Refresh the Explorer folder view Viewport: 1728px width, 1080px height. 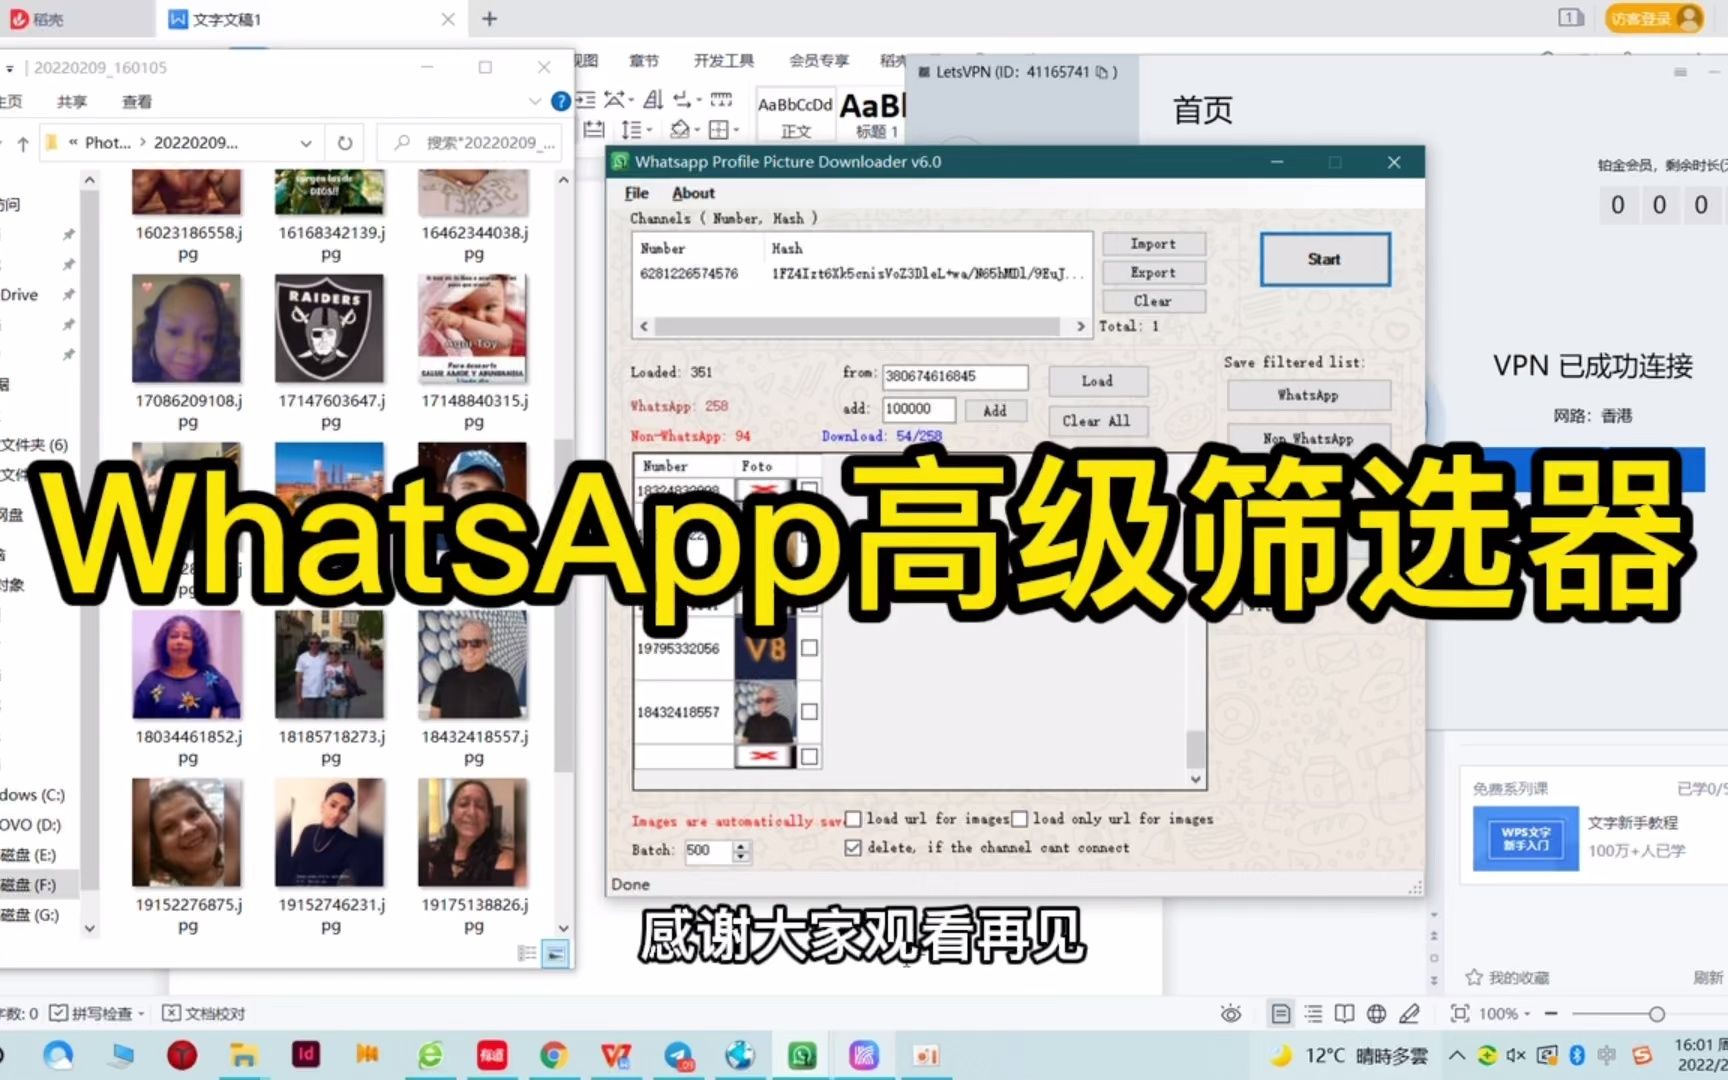345,143
